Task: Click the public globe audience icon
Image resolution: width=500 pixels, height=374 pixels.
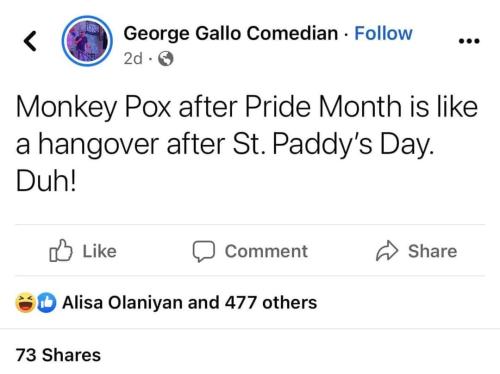Action: [x=166, y=59]
